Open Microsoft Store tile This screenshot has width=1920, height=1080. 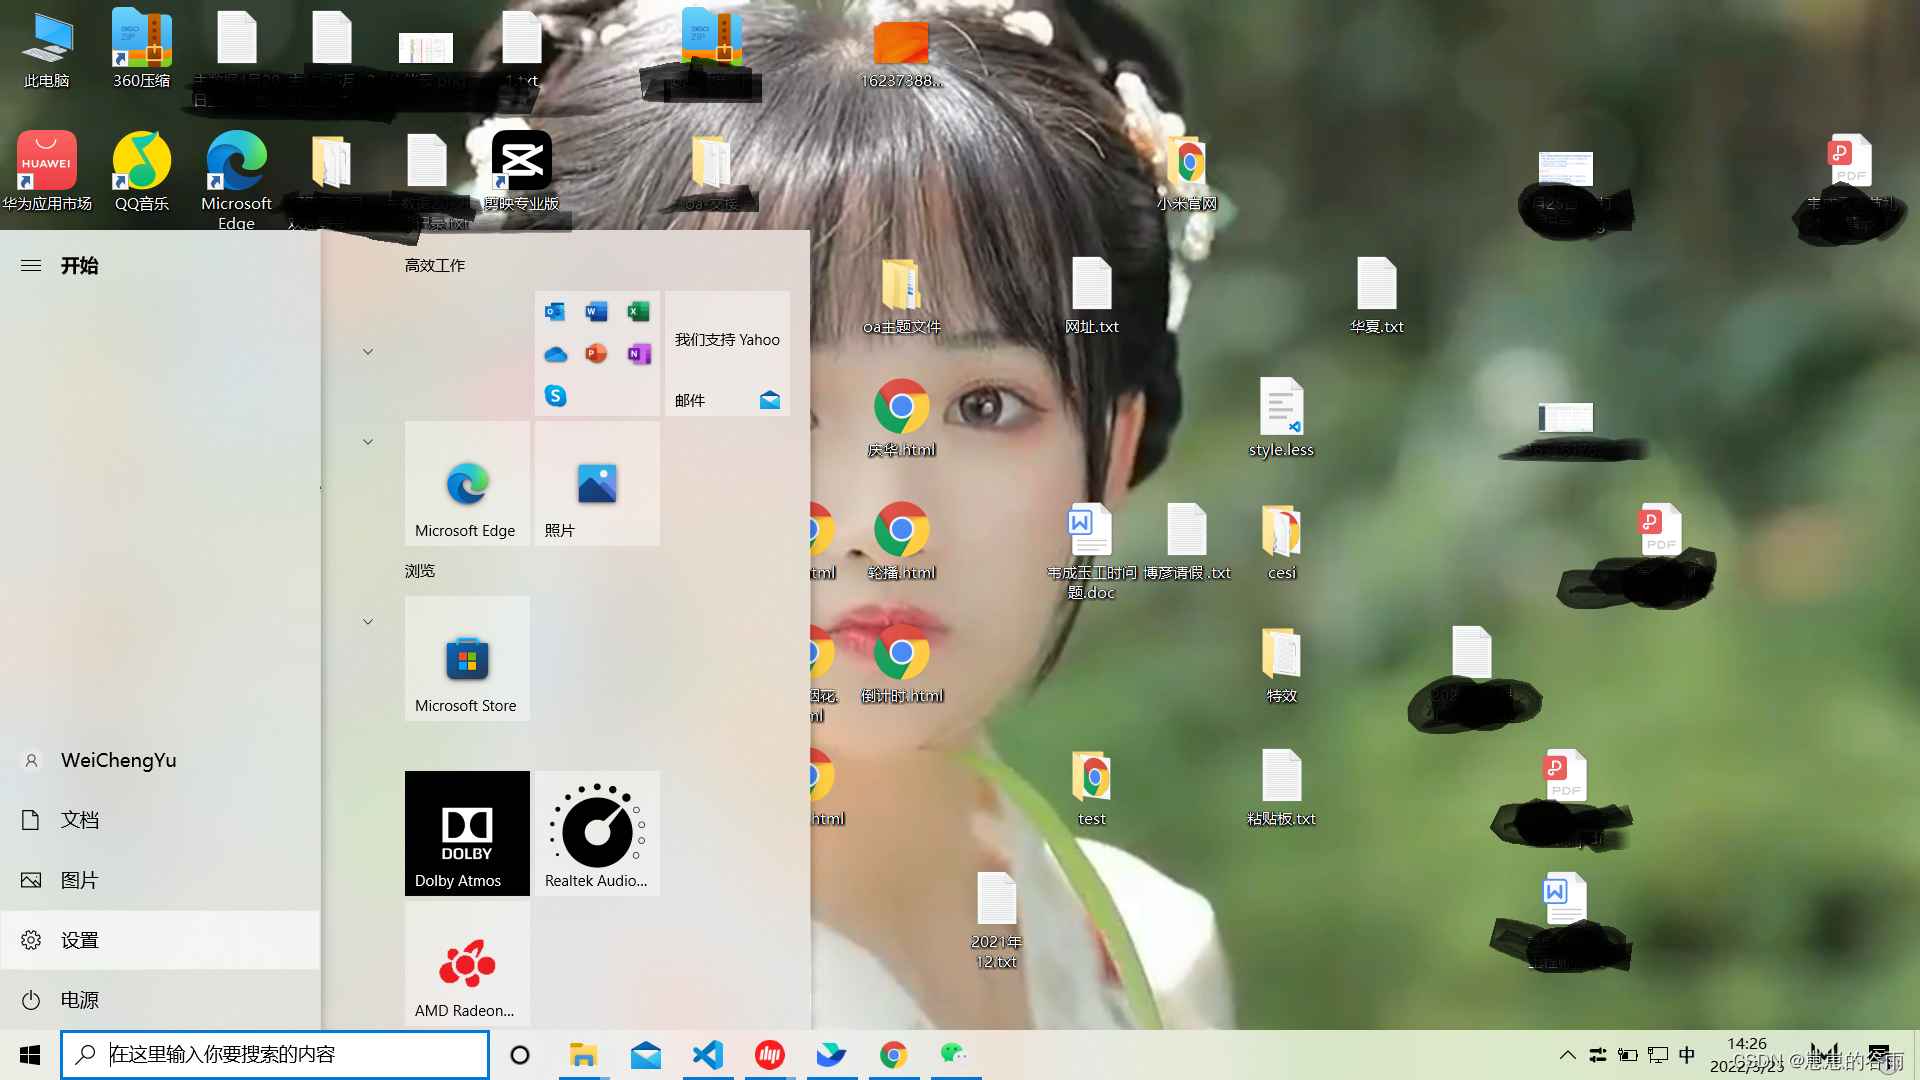pos(467,658)
